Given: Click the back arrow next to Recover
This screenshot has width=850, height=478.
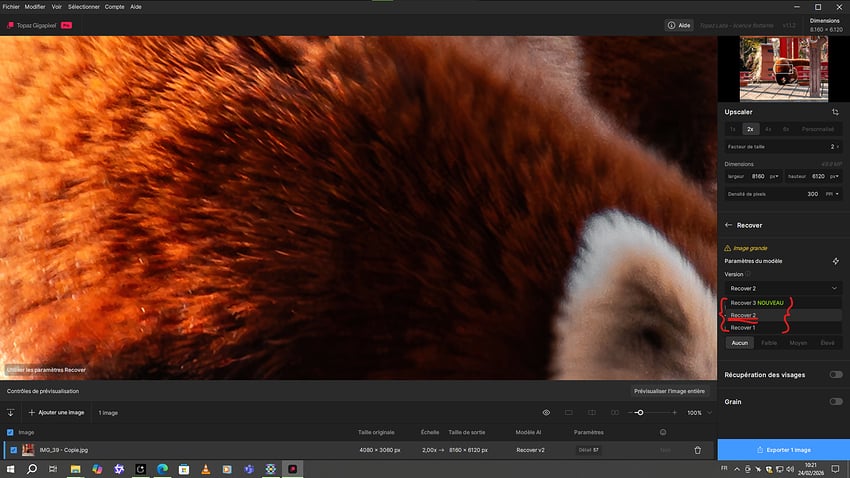Looking at the screenshot, I should click(728, 225).
